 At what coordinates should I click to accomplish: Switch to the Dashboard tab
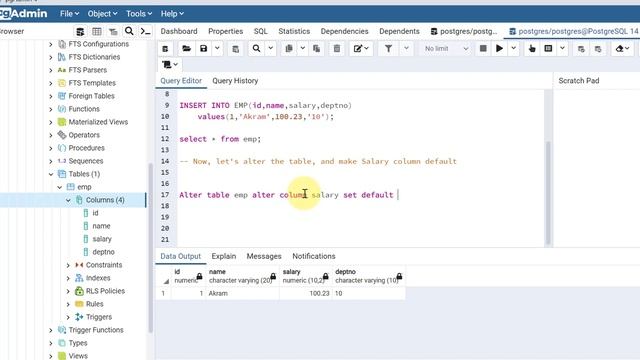(179, 31)
